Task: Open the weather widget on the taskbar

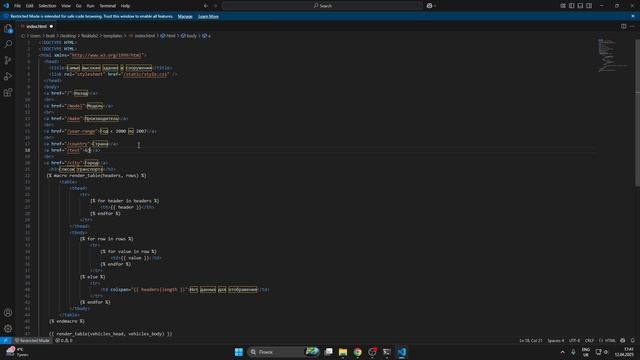Action: [x=16, y=352]
